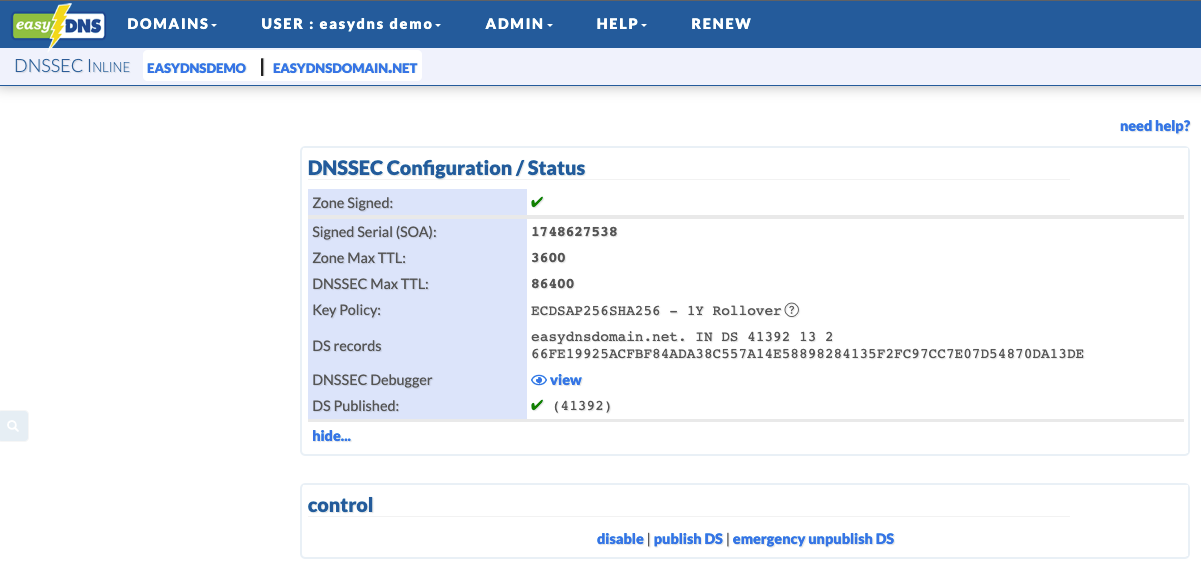Click the Key Policy: label
The width and height of the screenshot is (1201, 572).
tap(346, 310)
